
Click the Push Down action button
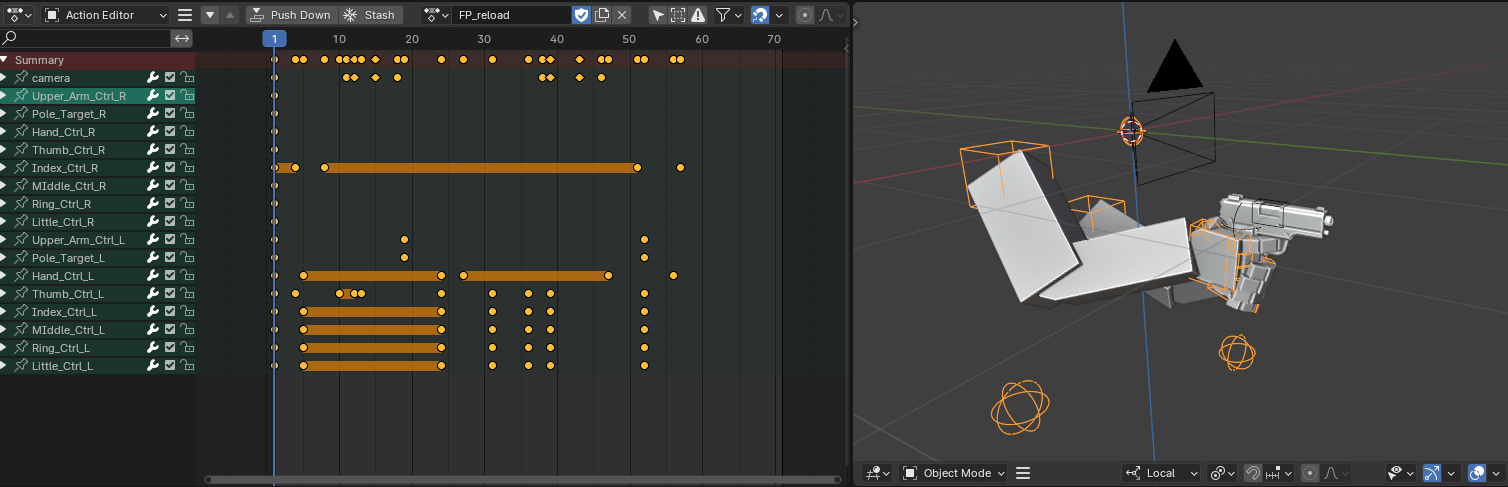coord(290,15)
